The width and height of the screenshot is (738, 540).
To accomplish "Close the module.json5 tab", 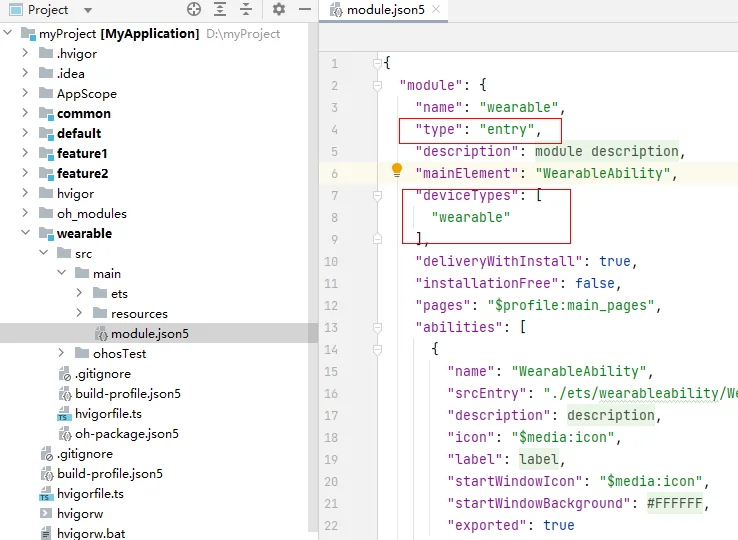I will 436,9.
